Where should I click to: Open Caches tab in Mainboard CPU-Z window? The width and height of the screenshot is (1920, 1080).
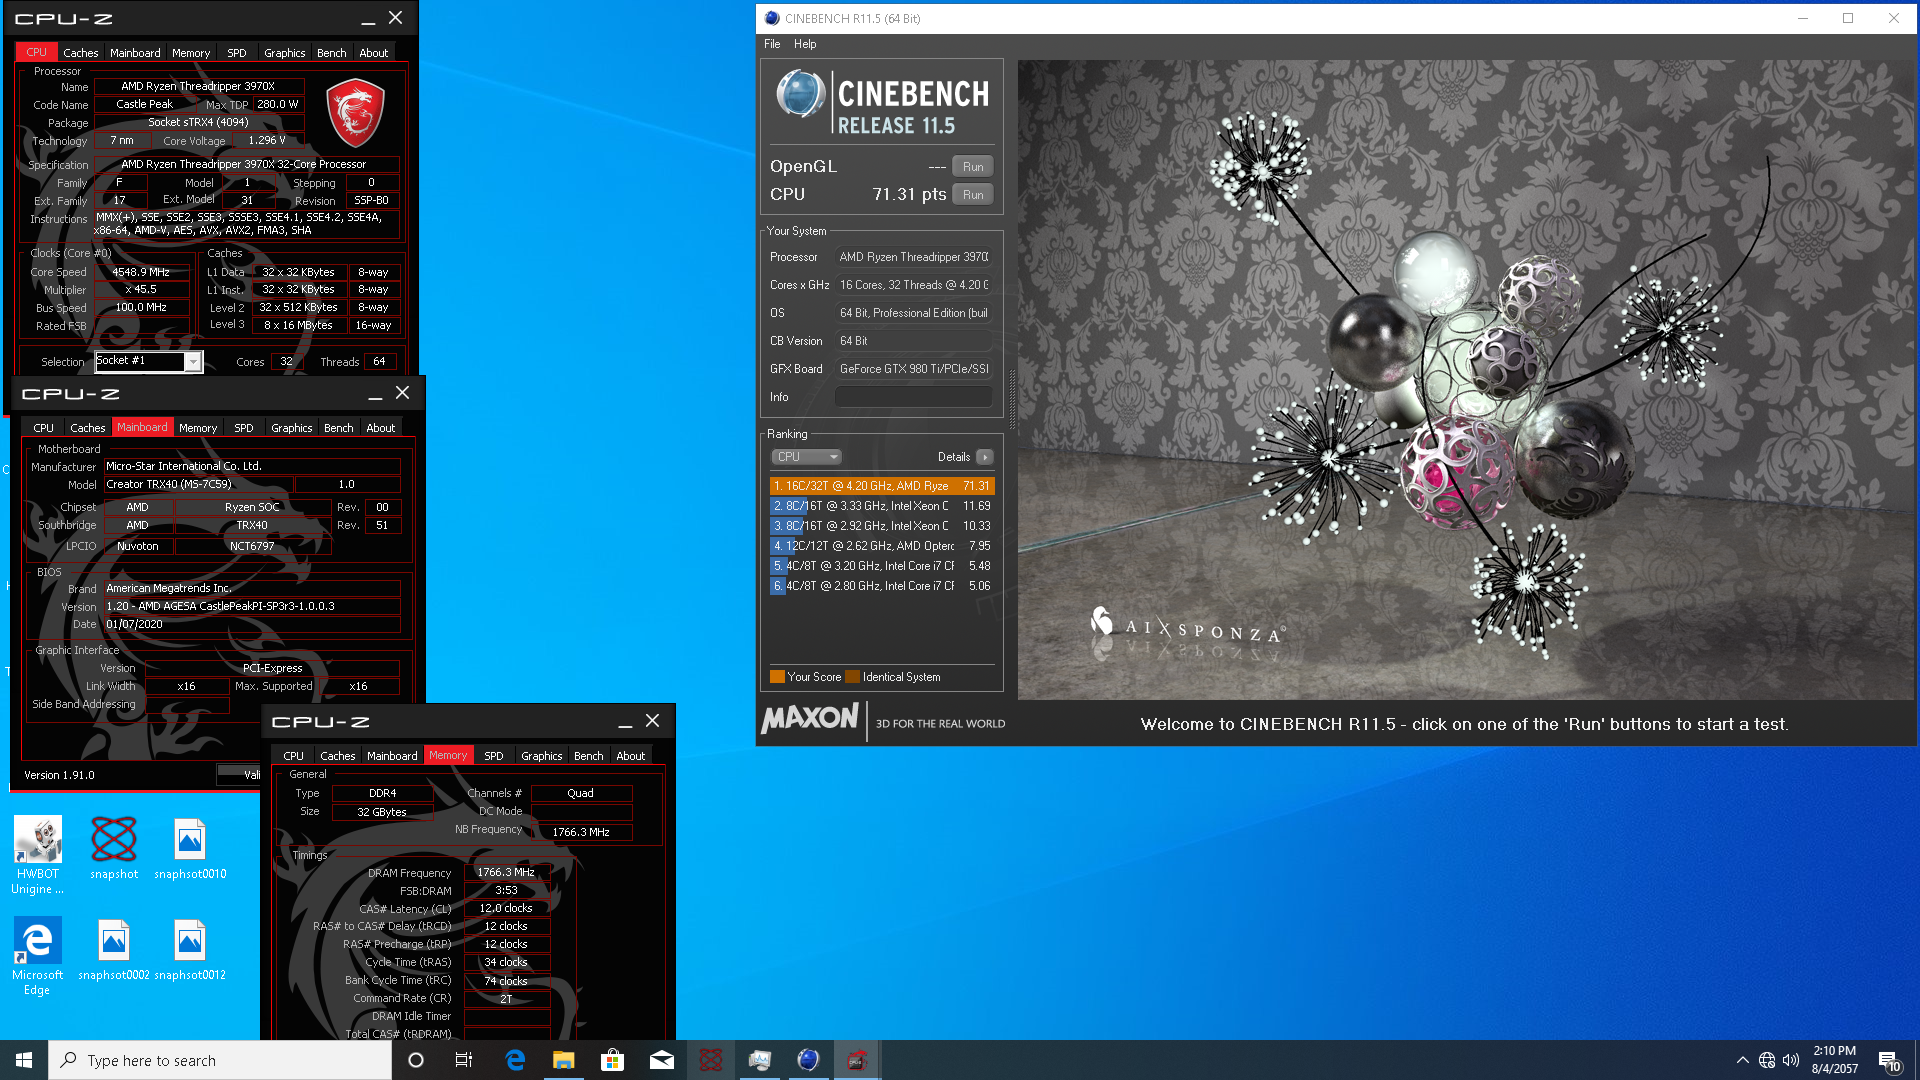coord(88,428)
